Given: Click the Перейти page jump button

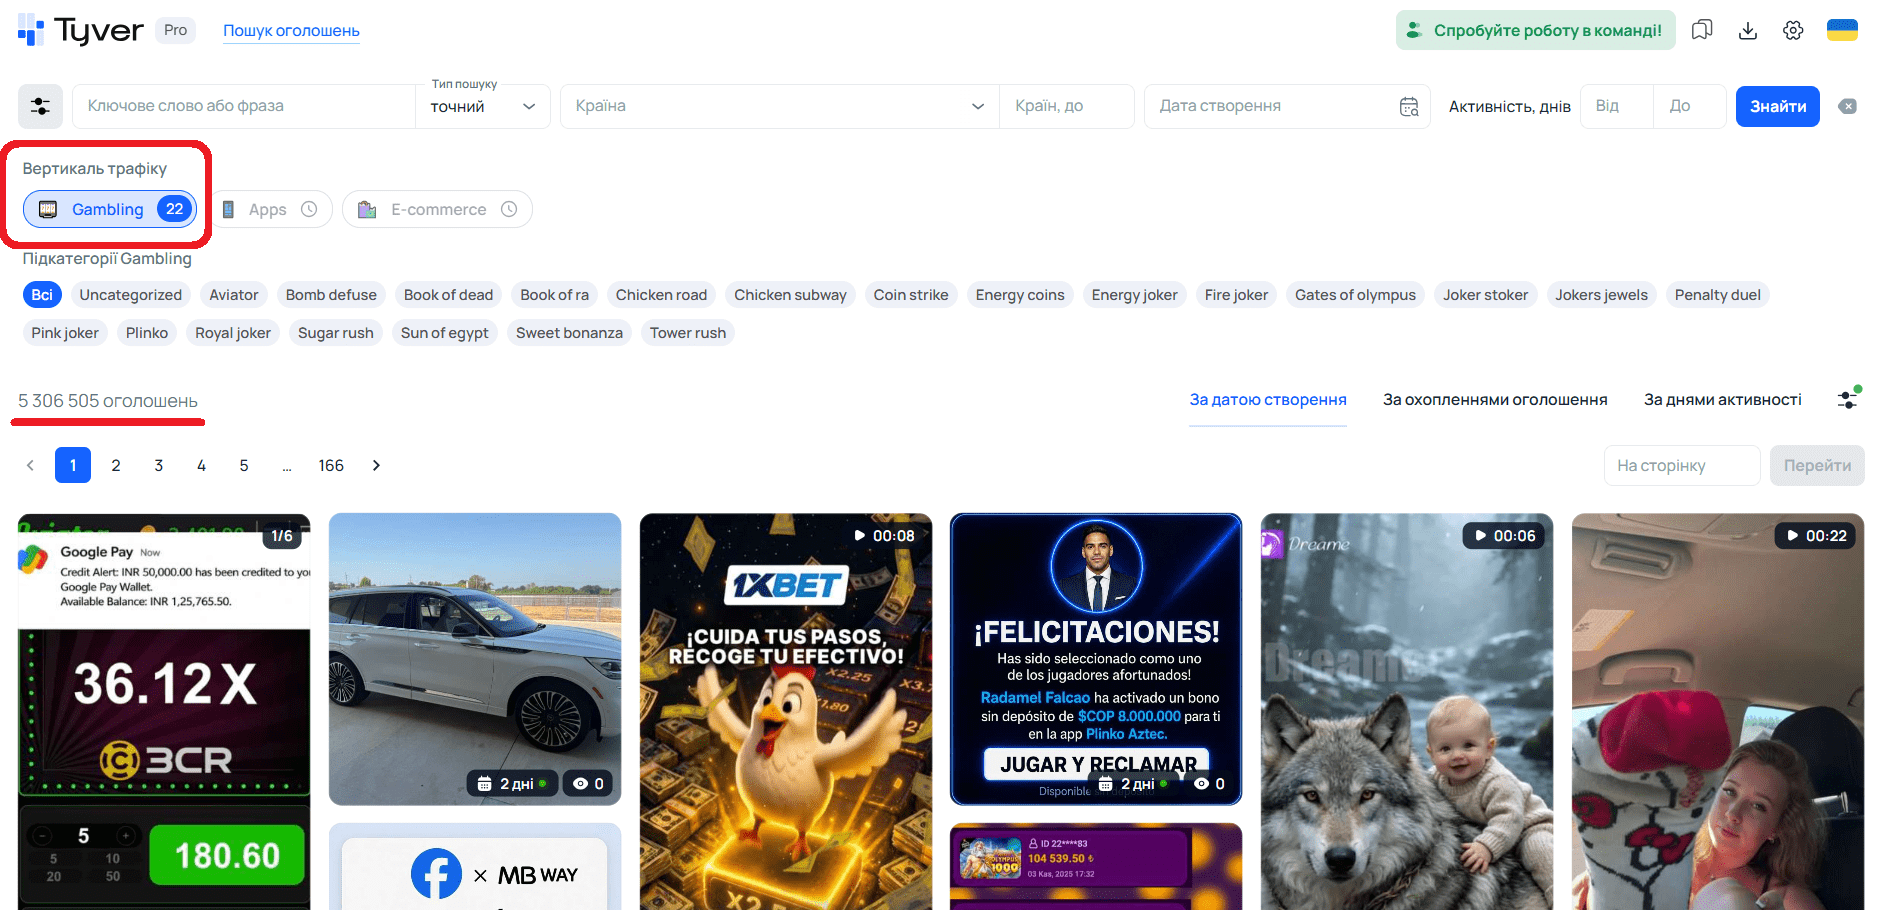Looking at the screenshot, I should coord(1817,466).
